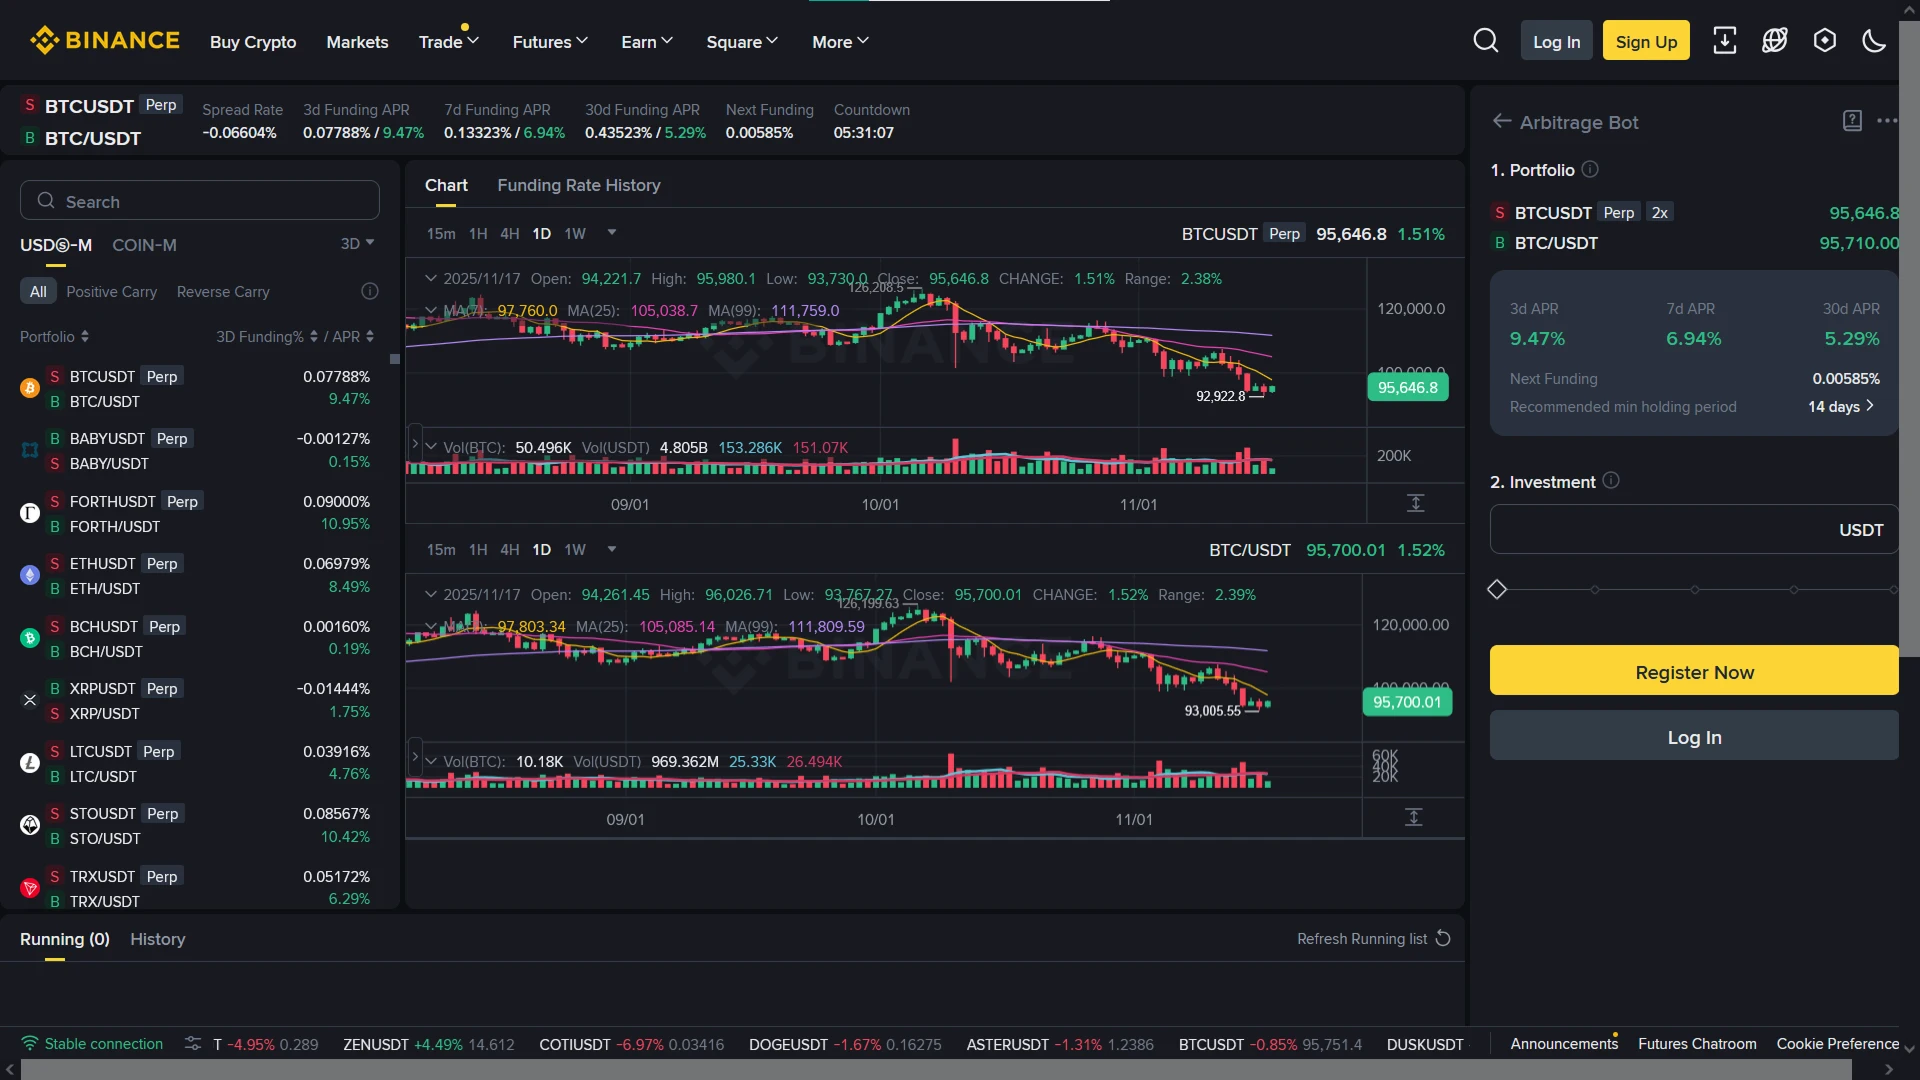Click the Register Now button
This screenshot has width=1920, height=1080.
click(x=1693, y=671)
